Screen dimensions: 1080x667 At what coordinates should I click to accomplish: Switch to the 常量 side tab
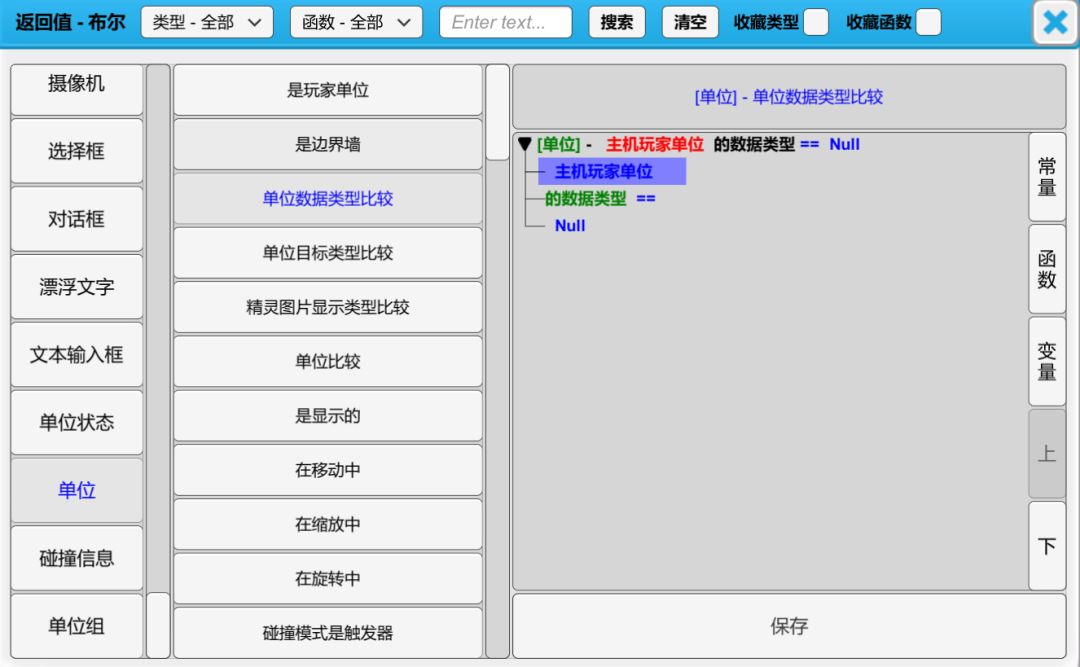pos(1047,177)
